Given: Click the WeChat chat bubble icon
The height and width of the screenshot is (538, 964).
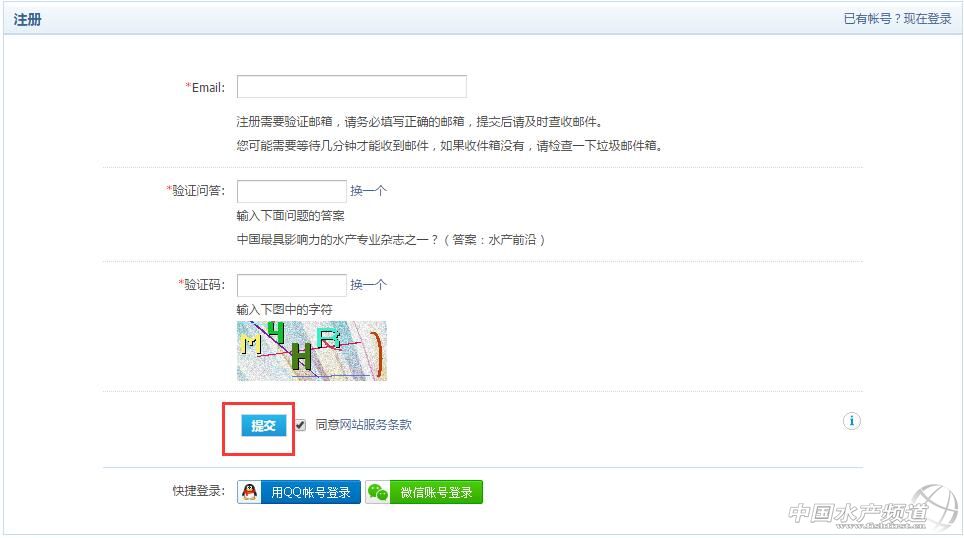Looking at the screenshot, I should point(377,492).
